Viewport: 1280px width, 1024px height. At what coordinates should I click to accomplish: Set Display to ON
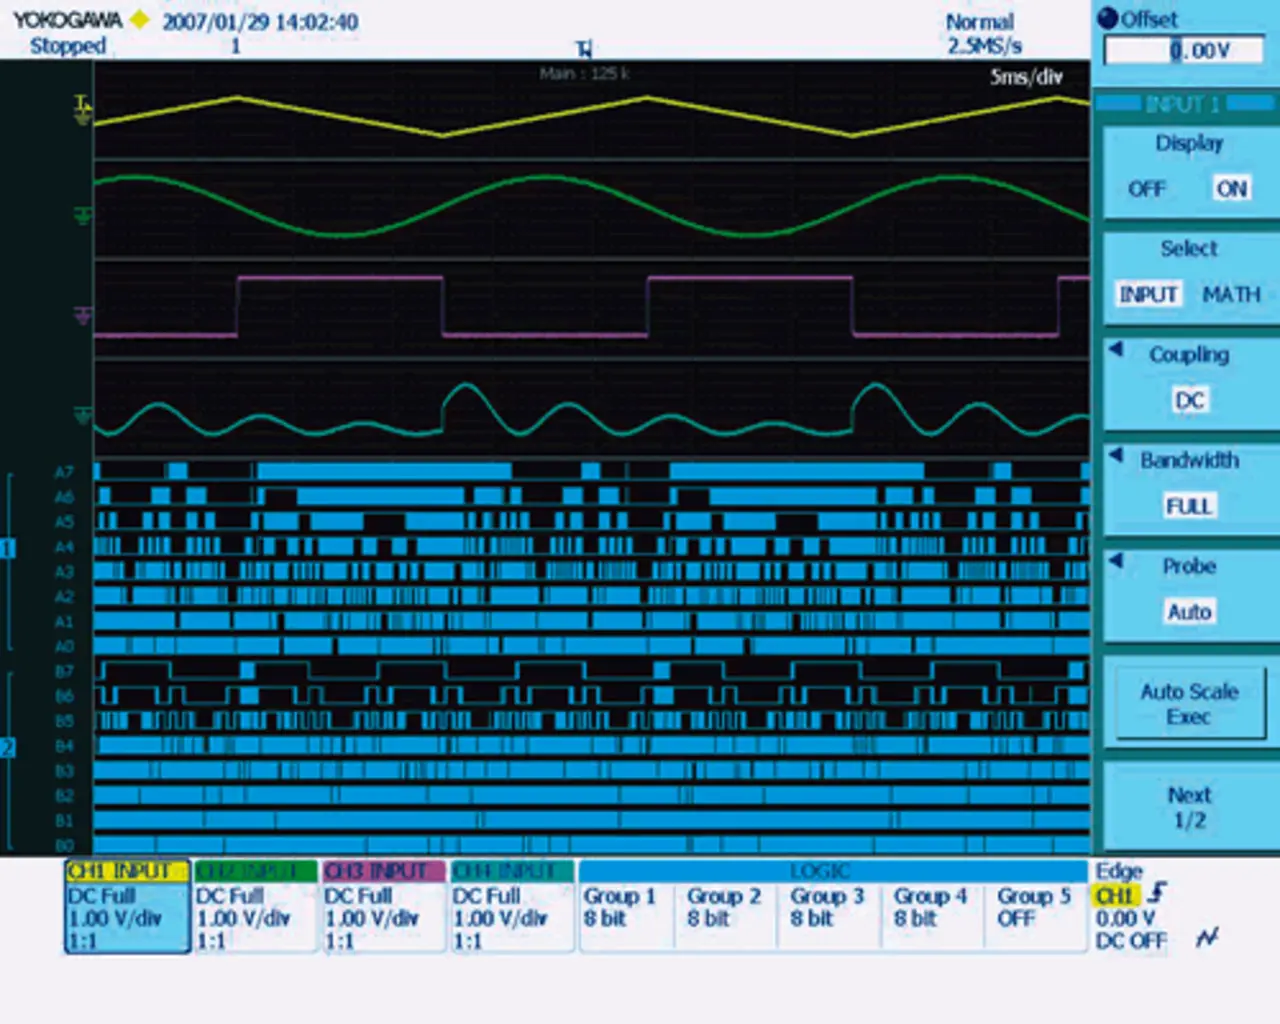point(1231,189)
